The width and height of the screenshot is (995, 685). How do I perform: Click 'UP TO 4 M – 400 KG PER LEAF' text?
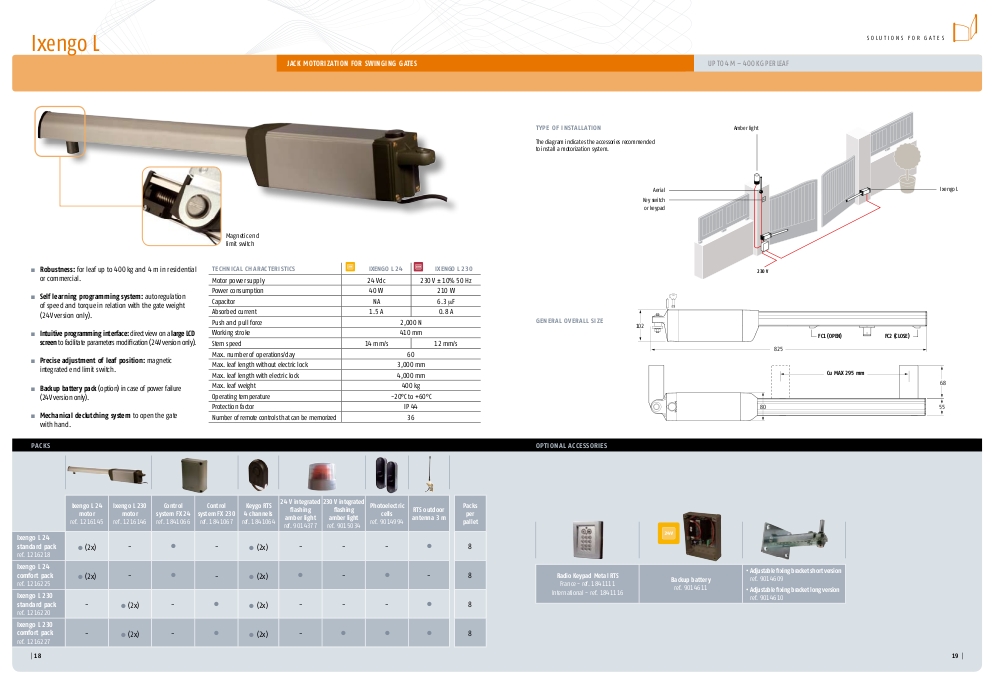click(x=748, y=63)
